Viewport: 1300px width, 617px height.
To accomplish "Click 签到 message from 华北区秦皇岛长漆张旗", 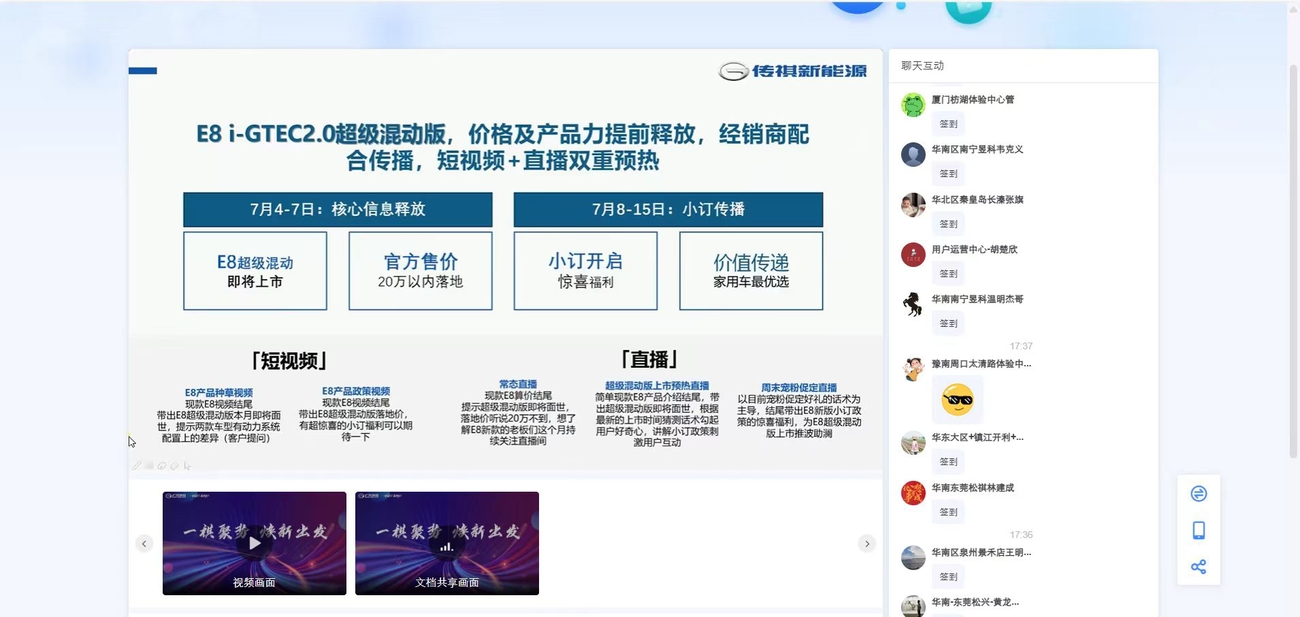I will point(948,224).
